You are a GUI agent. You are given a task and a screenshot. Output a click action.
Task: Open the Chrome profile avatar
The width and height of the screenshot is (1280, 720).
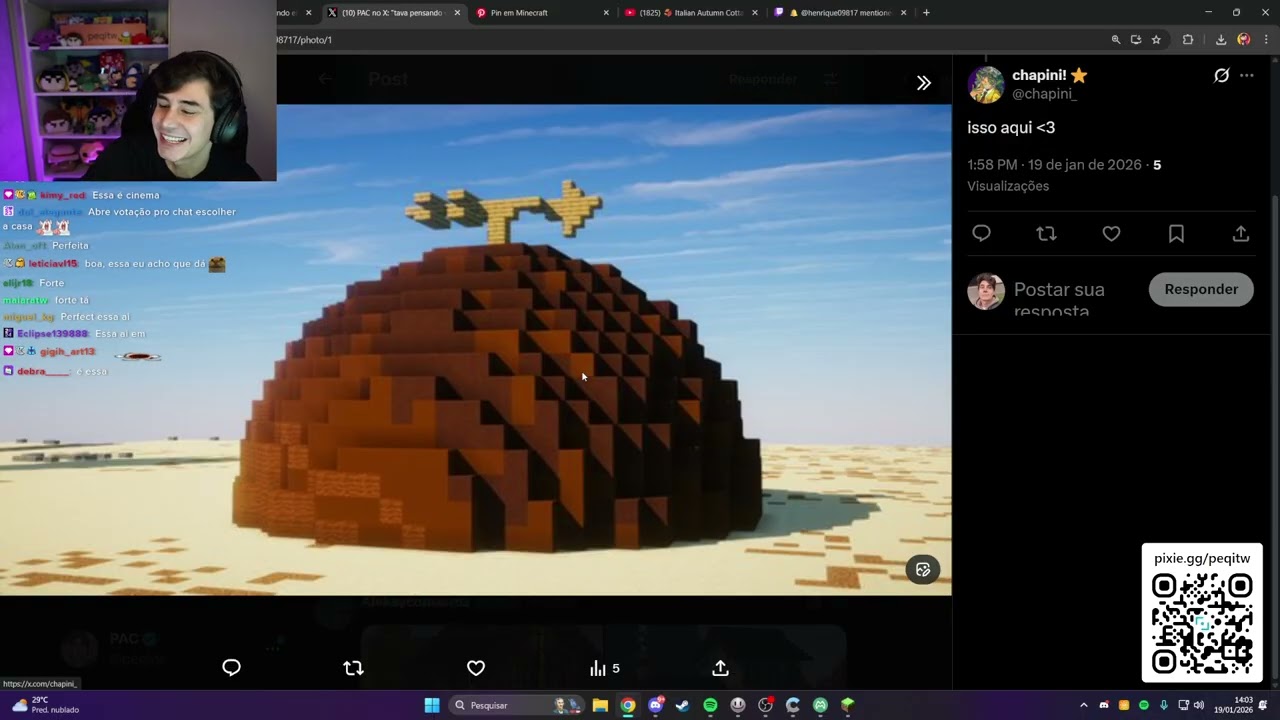coord(1243,40)
